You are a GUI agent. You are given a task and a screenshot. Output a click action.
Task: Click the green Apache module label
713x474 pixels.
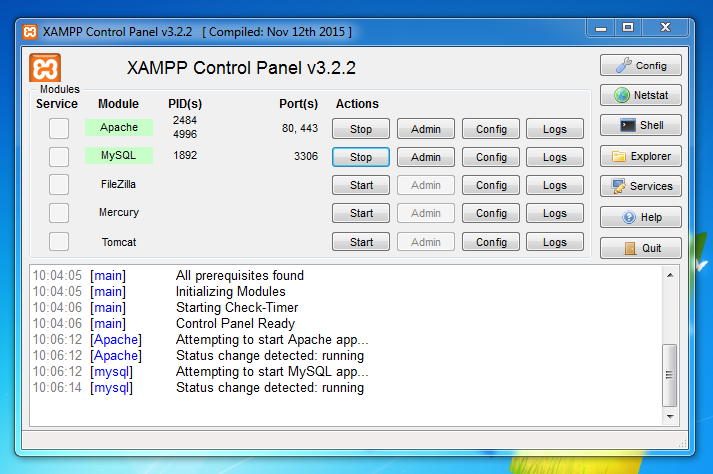click(x=119, y=127)
